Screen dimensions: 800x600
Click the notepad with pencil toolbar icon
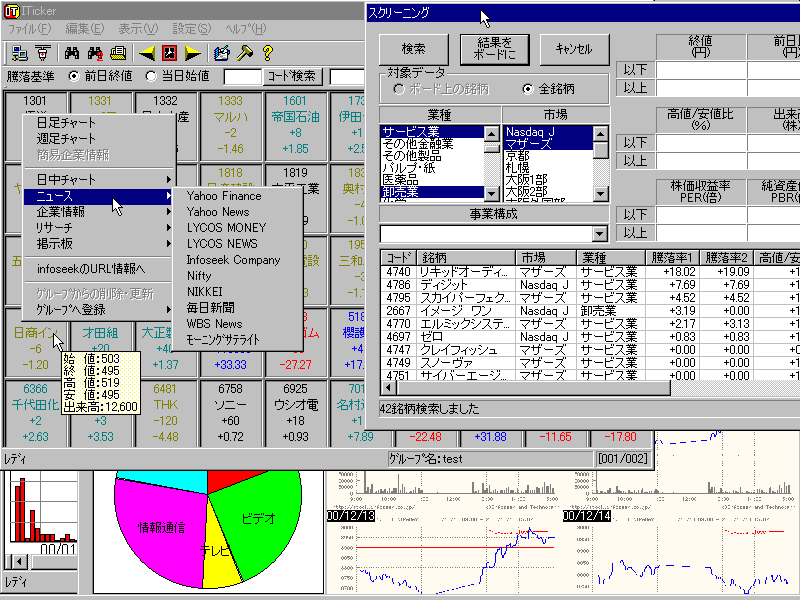pyautogui.click(x=221, y=53)
